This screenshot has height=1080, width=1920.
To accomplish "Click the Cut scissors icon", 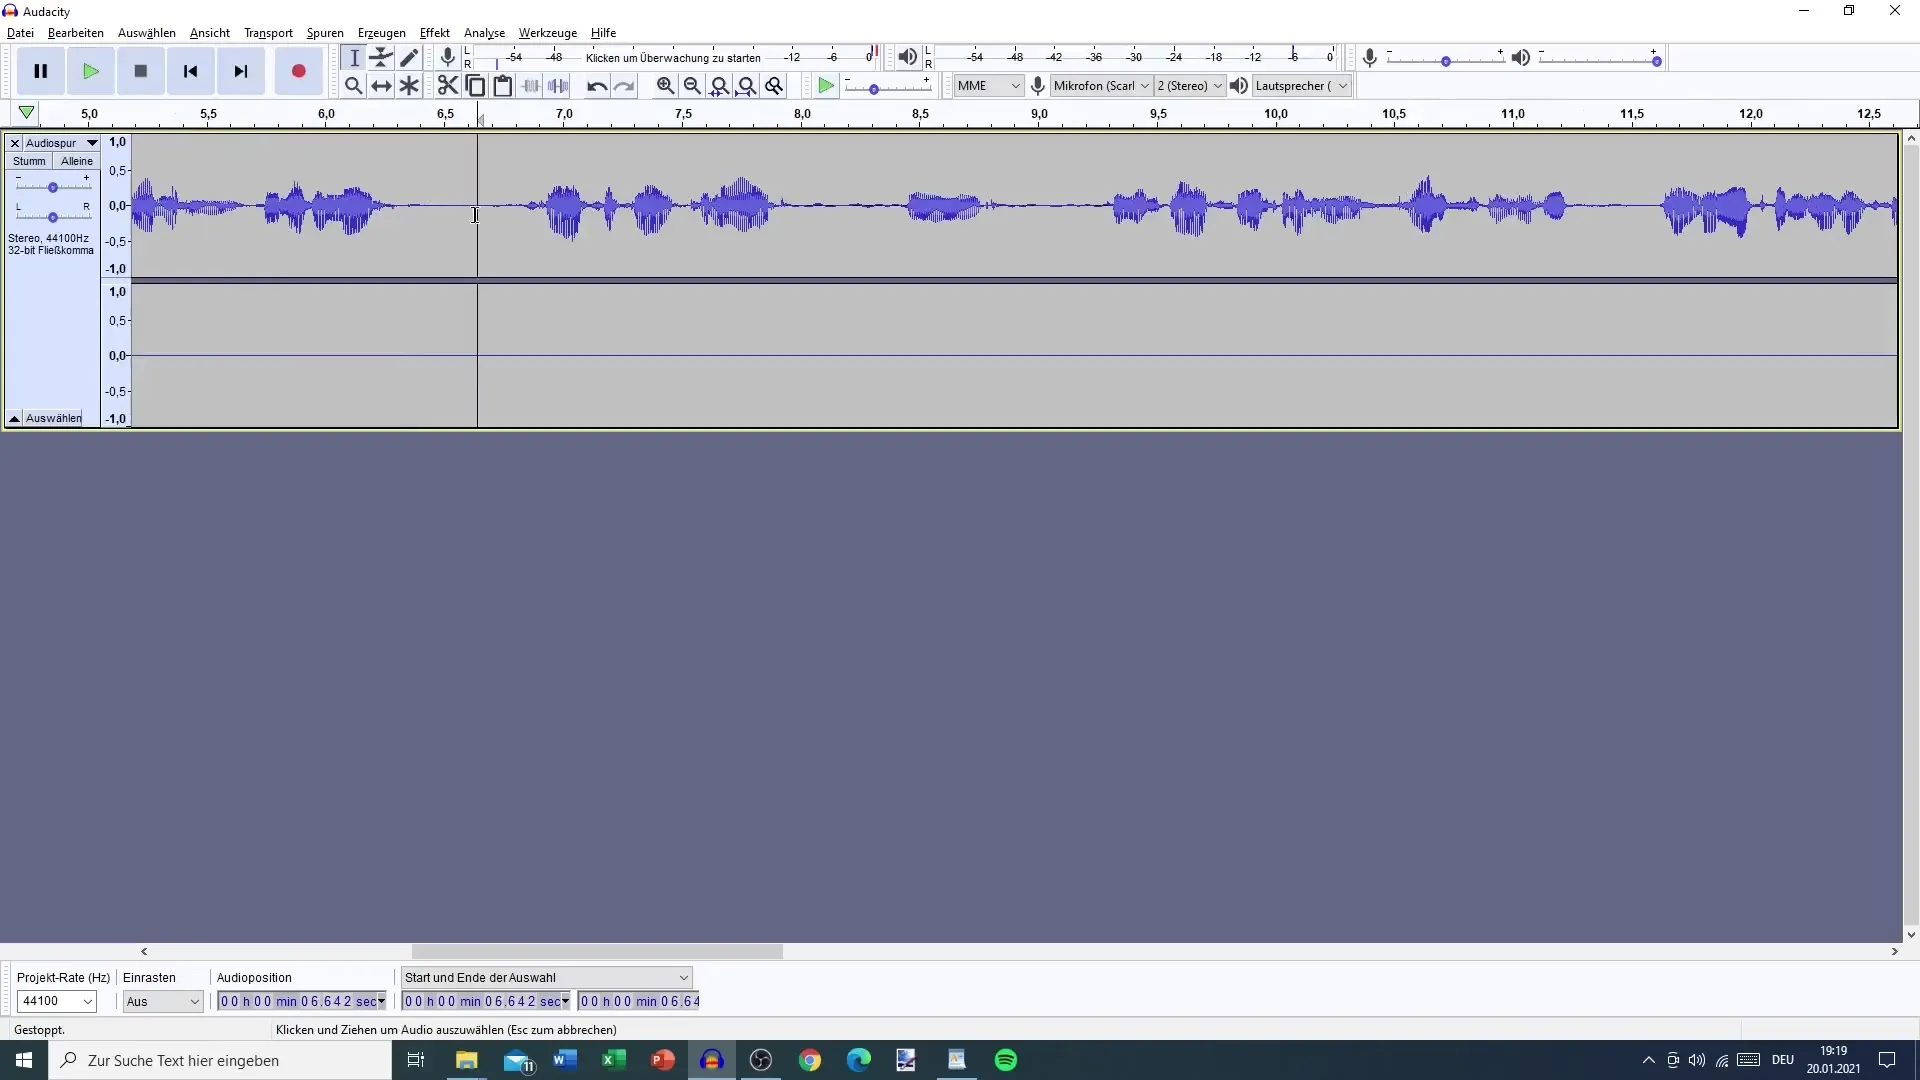I will click(448, 86).
